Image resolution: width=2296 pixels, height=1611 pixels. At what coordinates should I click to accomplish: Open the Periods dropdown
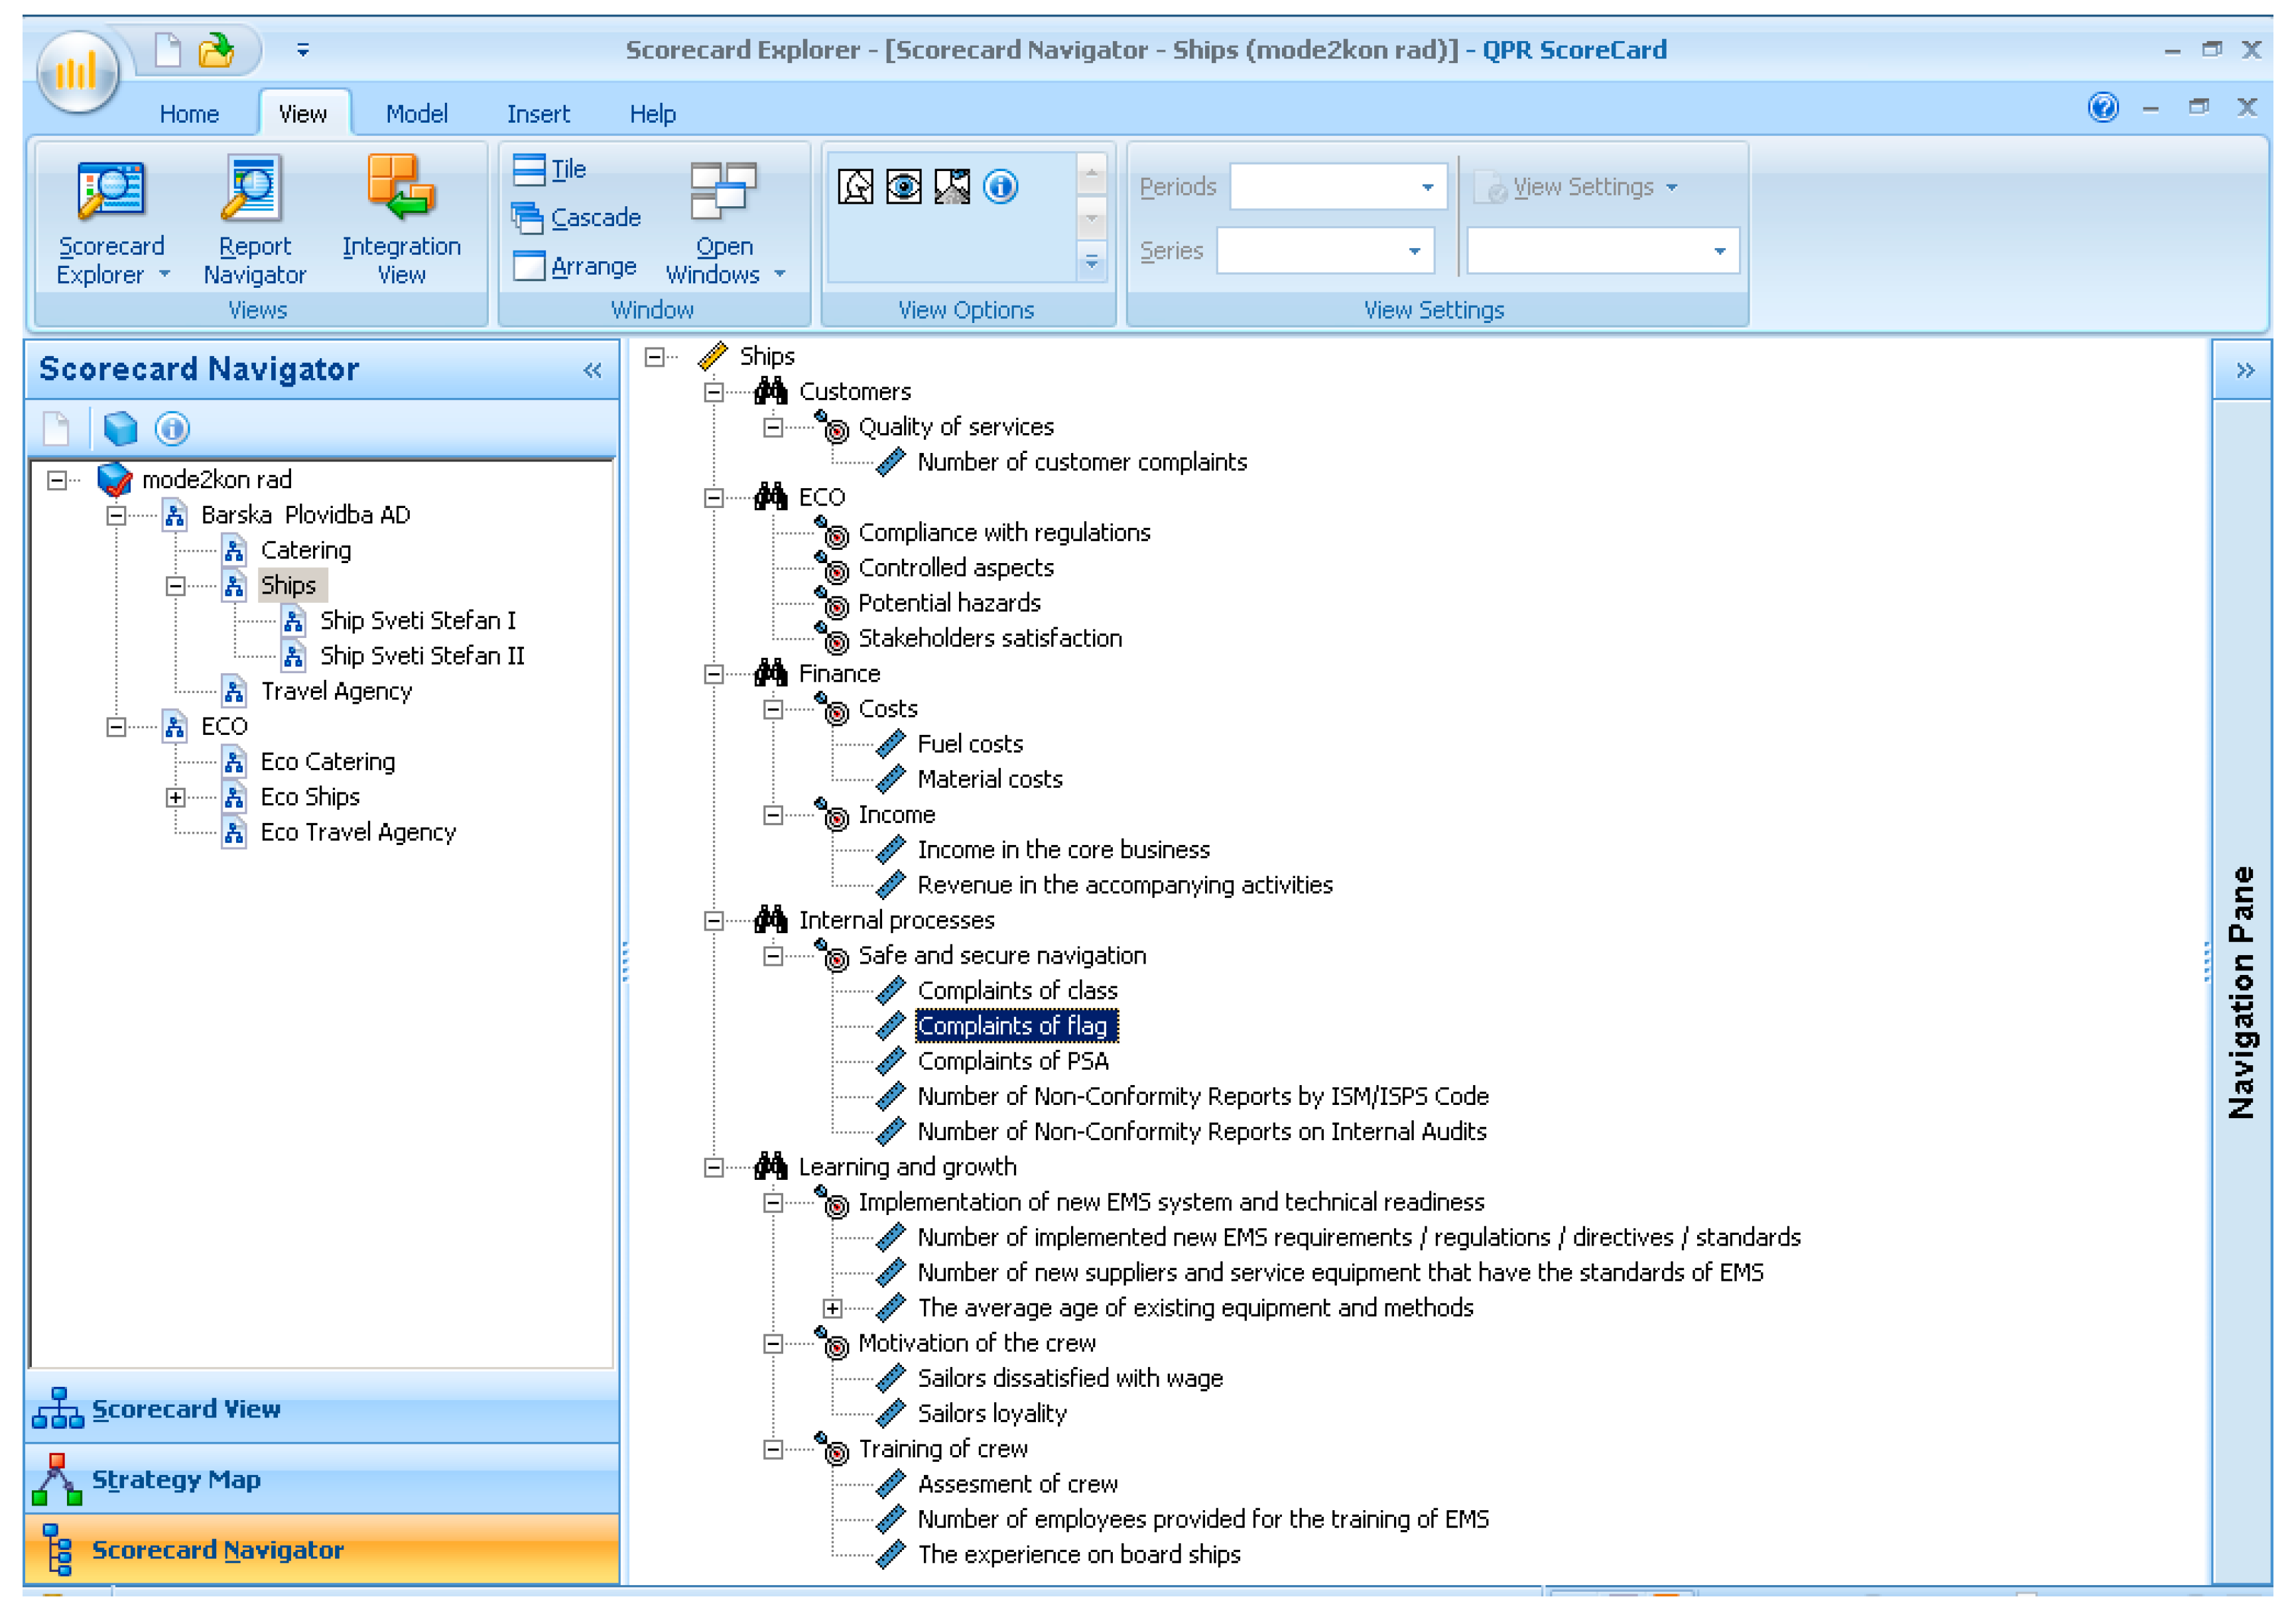click(x=1426, y=187)
